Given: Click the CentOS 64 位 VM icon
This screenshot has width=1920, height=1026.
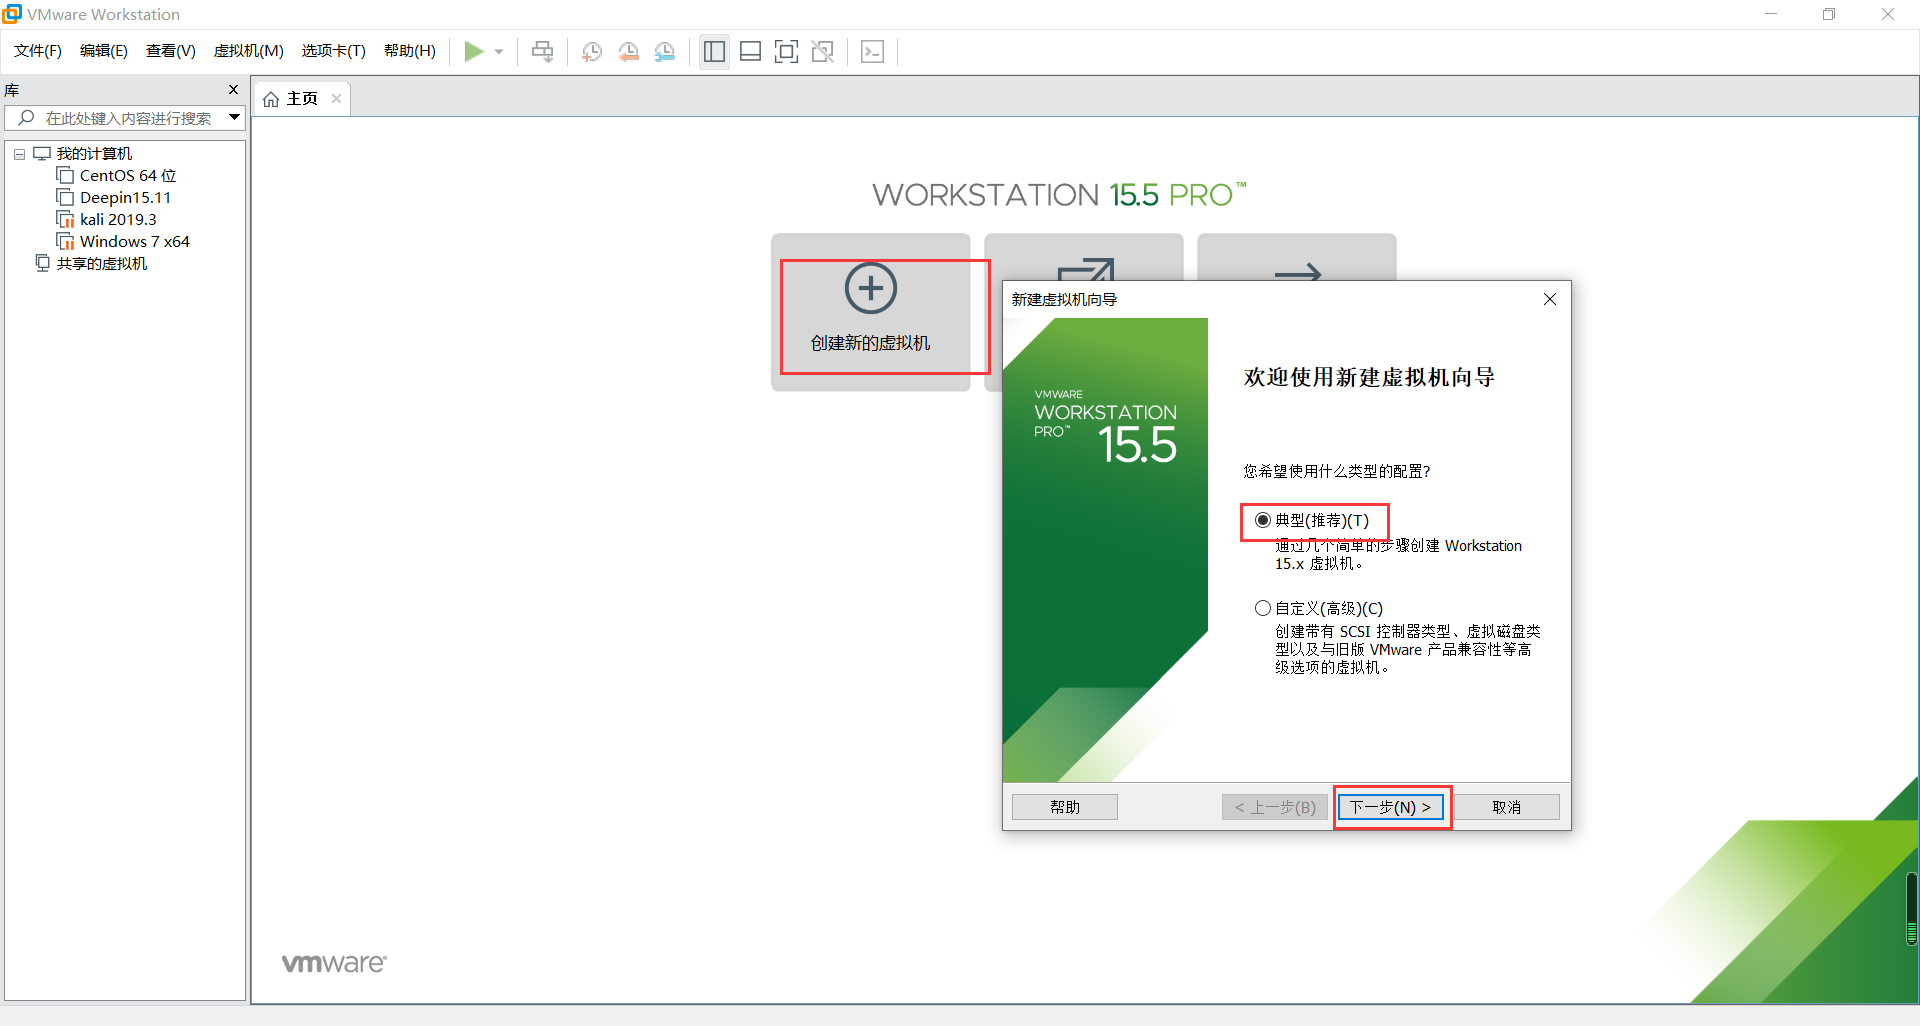Looking at the screenshot, I should coord(65,176).
